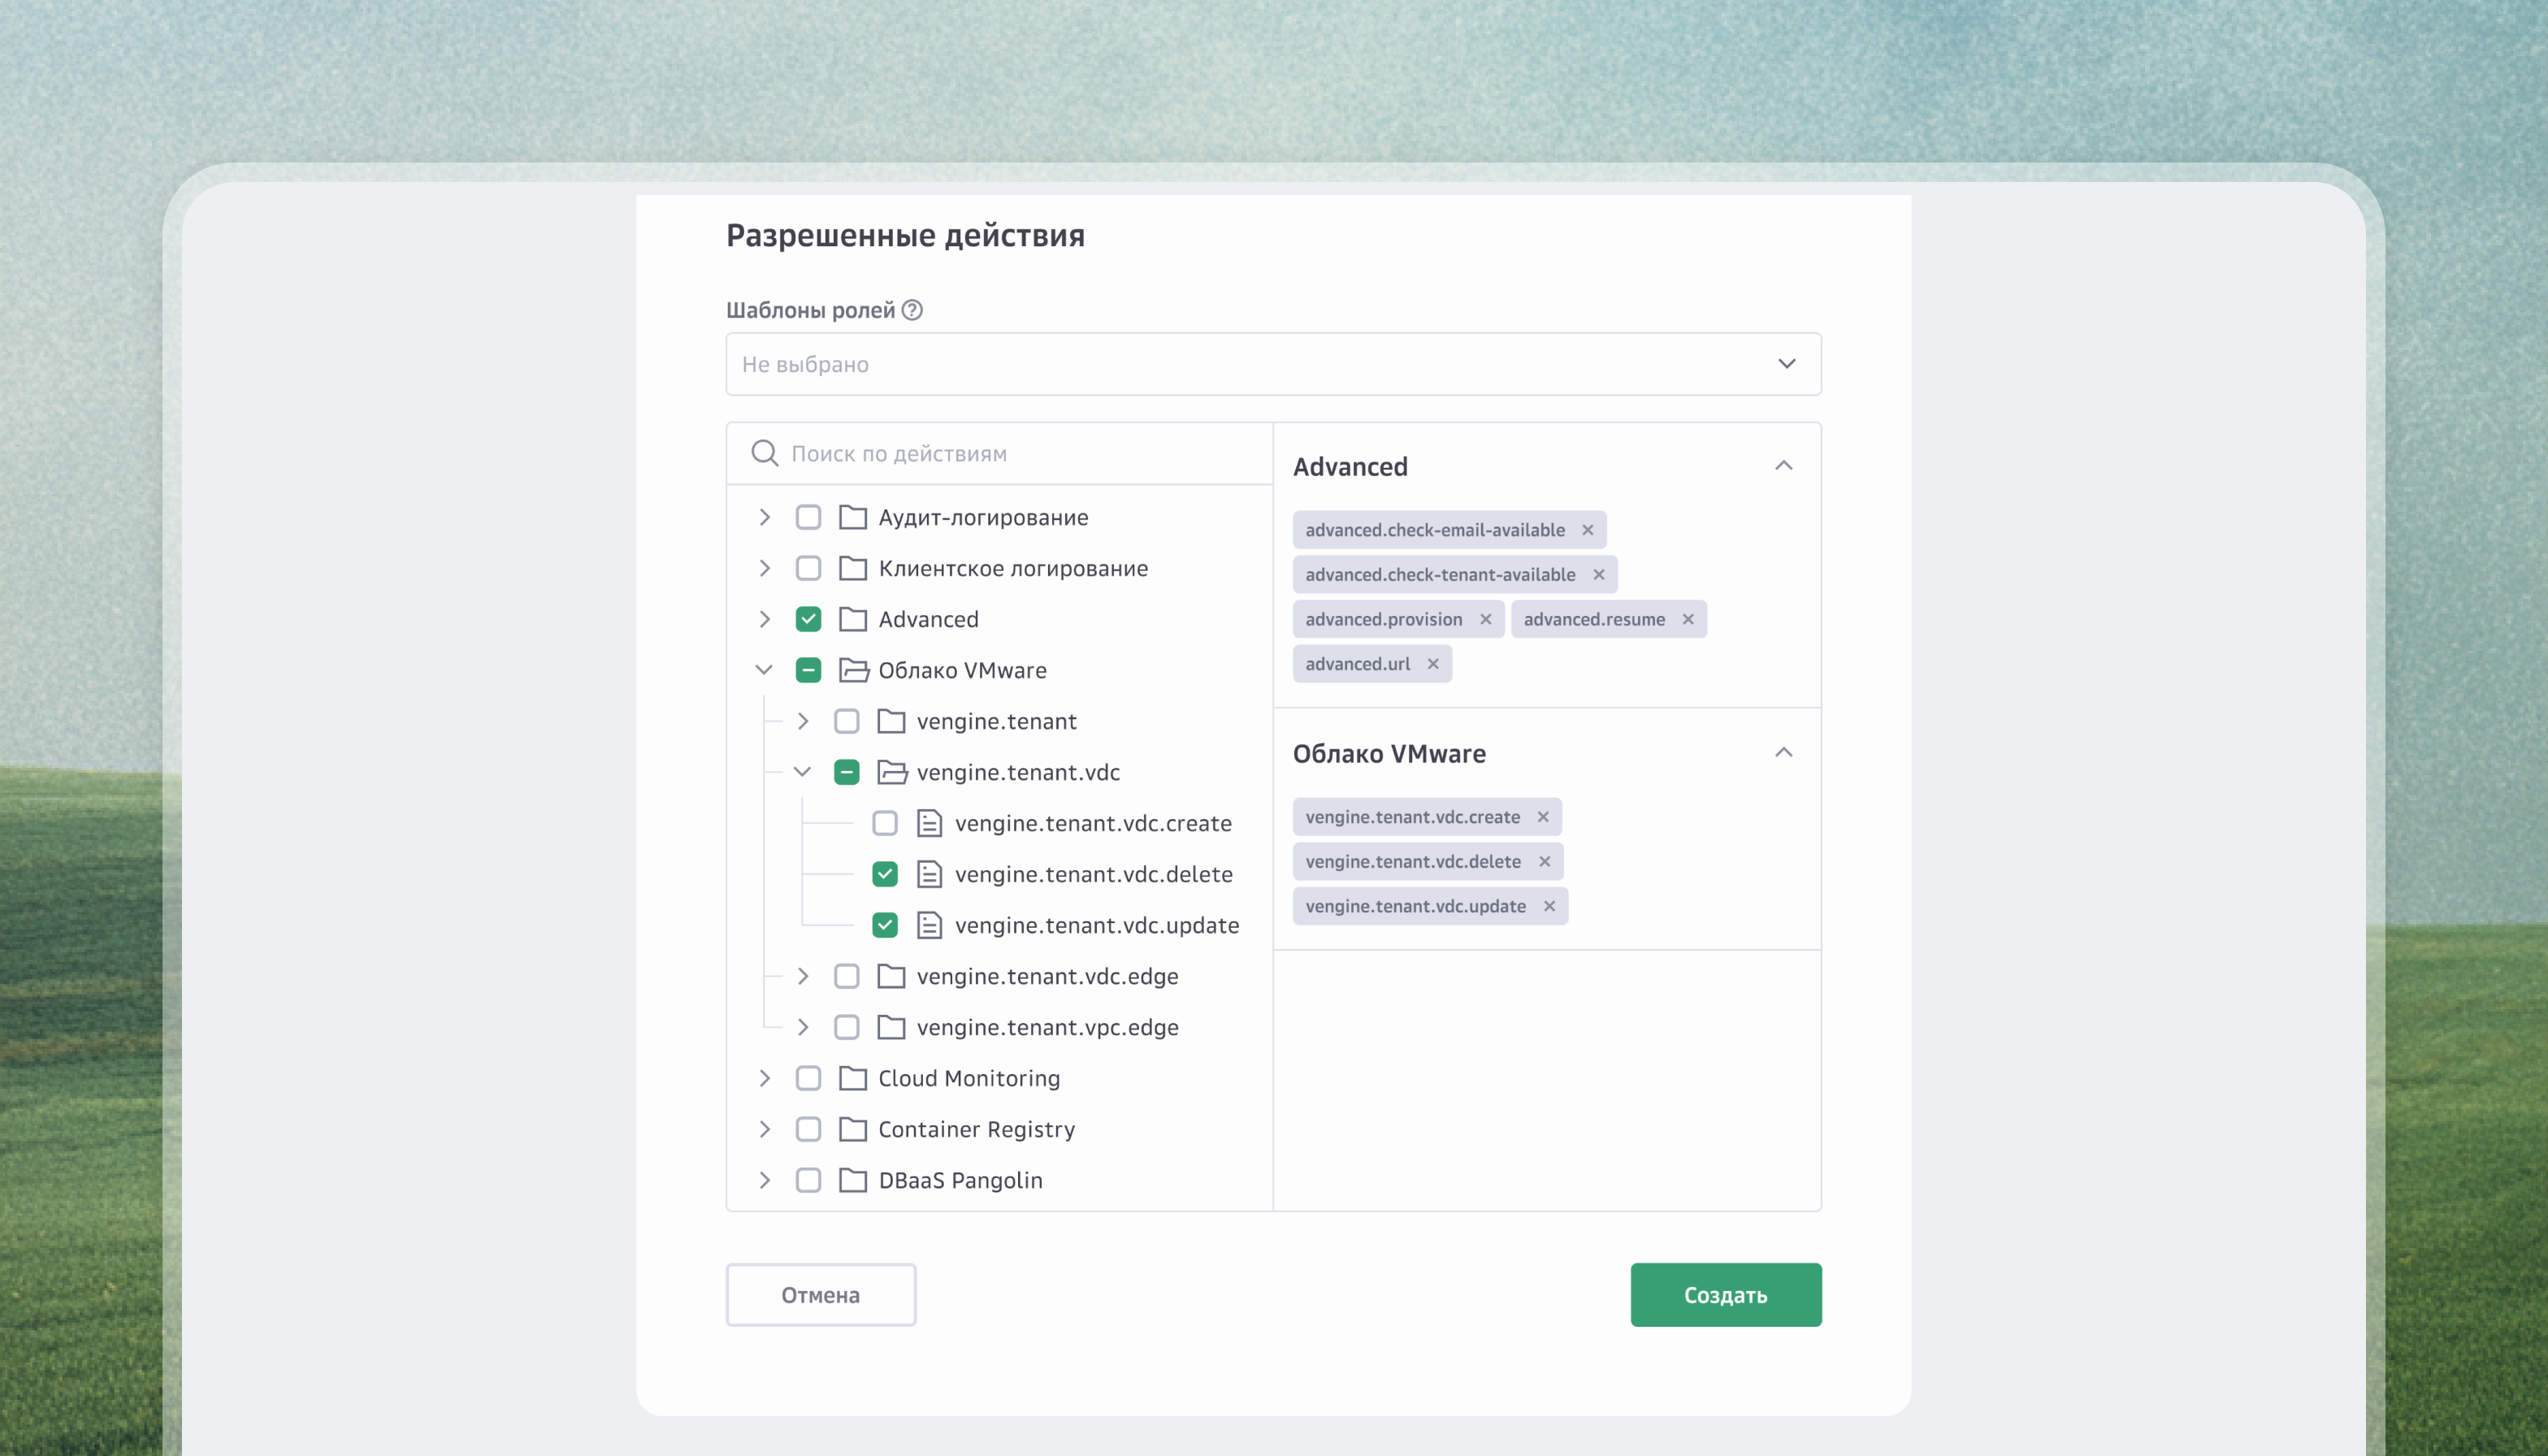Image resolution: width=2548 pixels, height=1456 pixels.
Task: Check the Container Registry checkbox
Action: [808, 1129]
